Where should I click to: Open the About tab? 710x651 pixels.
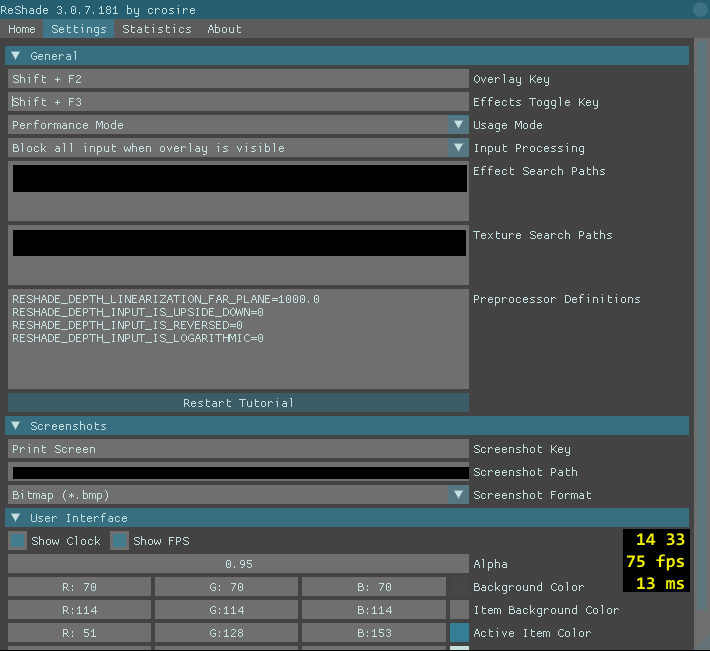coord(224,29)
